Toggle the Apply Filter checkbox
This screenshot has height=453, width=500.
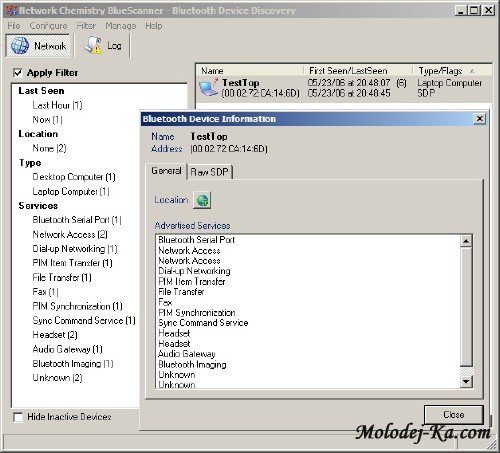(x=18, y=73)
